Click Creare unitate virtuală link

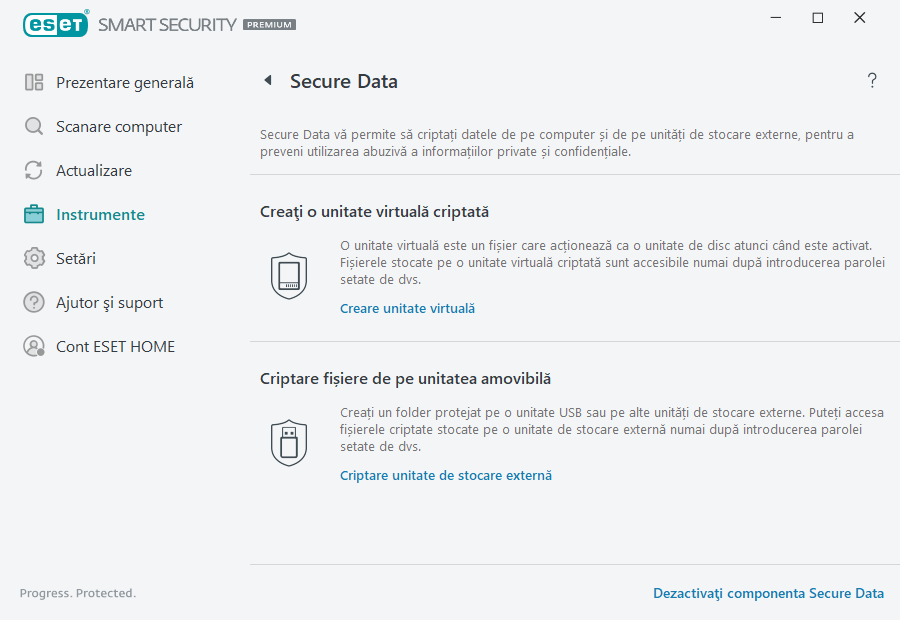pyautogui.click(x=407, y=308)
